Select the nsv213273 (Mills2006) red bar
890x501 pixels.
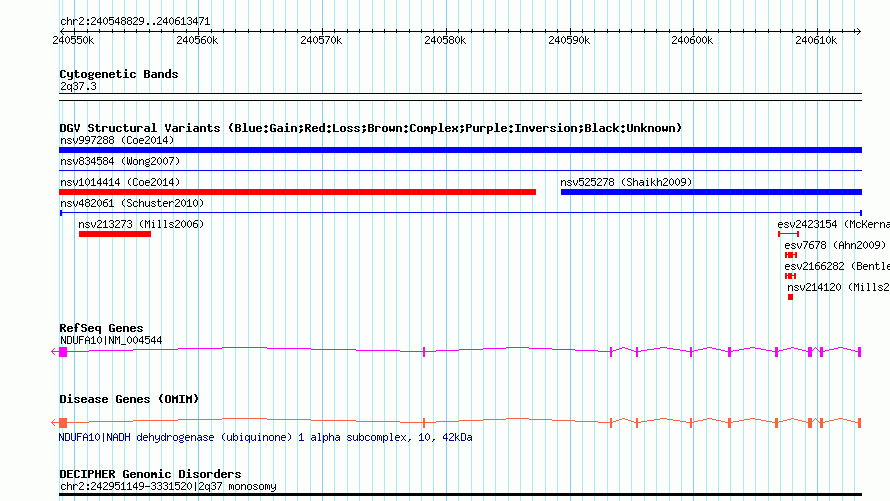[115, 234]
